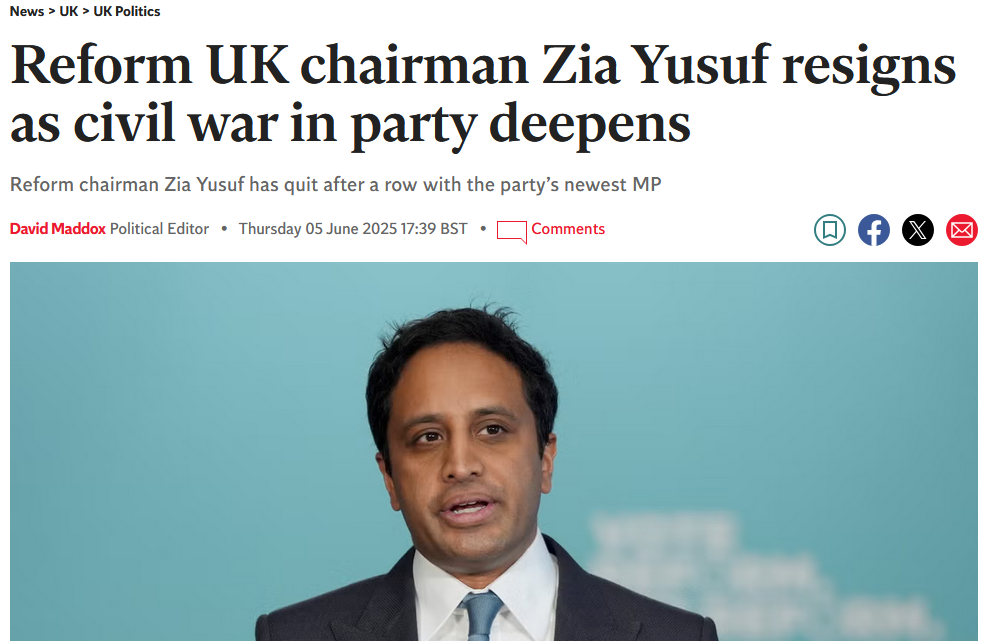Open the UK breadcrumb link
The height and width of the screenshot is (641, 986).
(x=69, y=12)
